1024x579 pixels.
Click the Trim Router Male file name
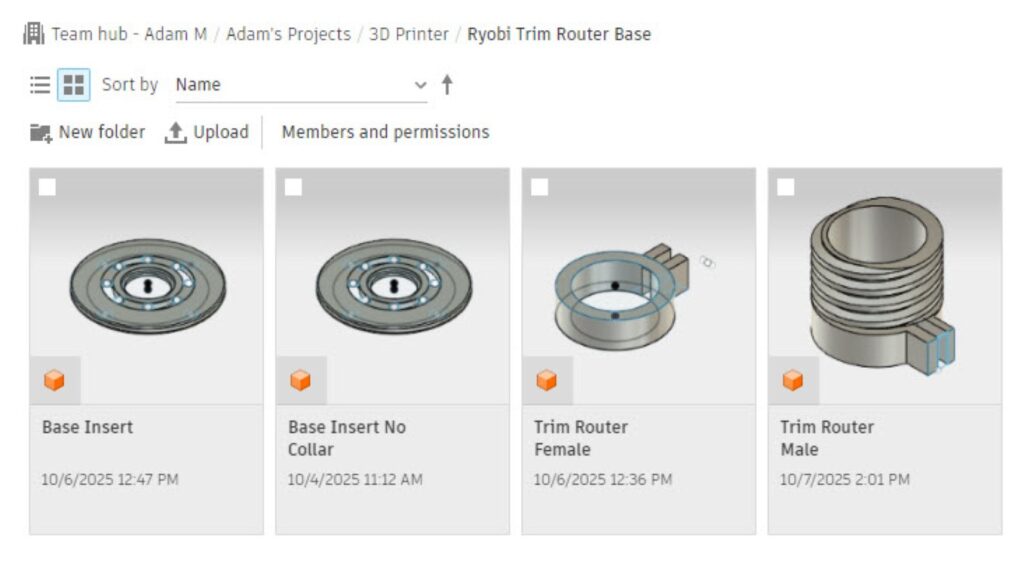826,438
